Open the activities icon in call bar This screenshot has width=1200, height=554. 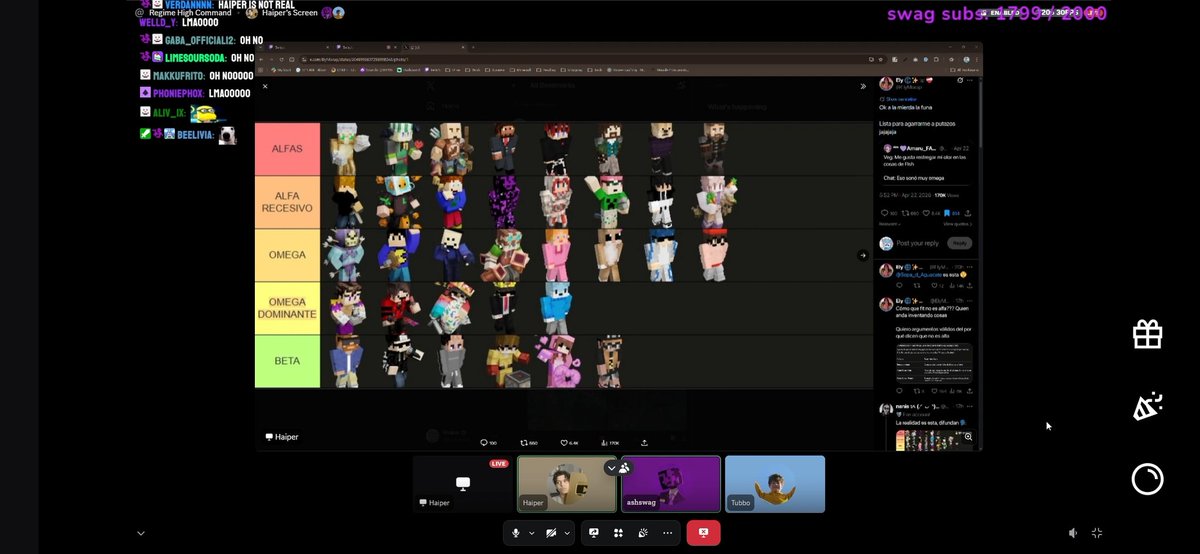(x=618, y=533)
